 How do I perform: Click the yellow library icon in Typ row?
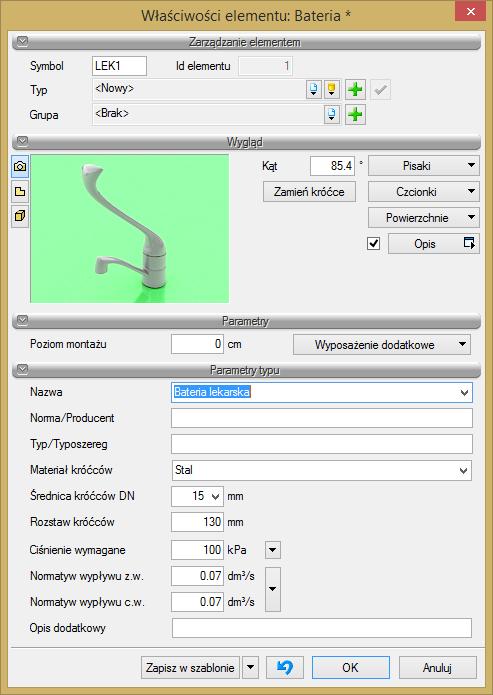331,90
